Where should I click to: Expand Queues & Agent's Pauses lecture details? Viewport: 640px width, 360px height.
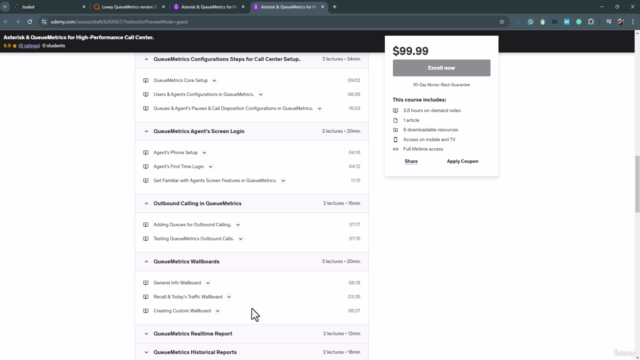click(320, 109)
